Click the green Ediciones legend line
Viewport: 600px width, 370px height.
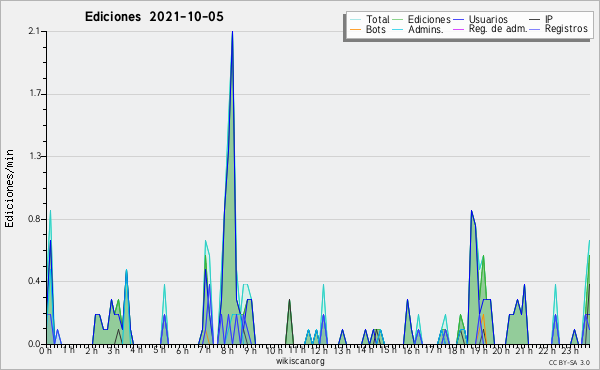click(398, 20)
